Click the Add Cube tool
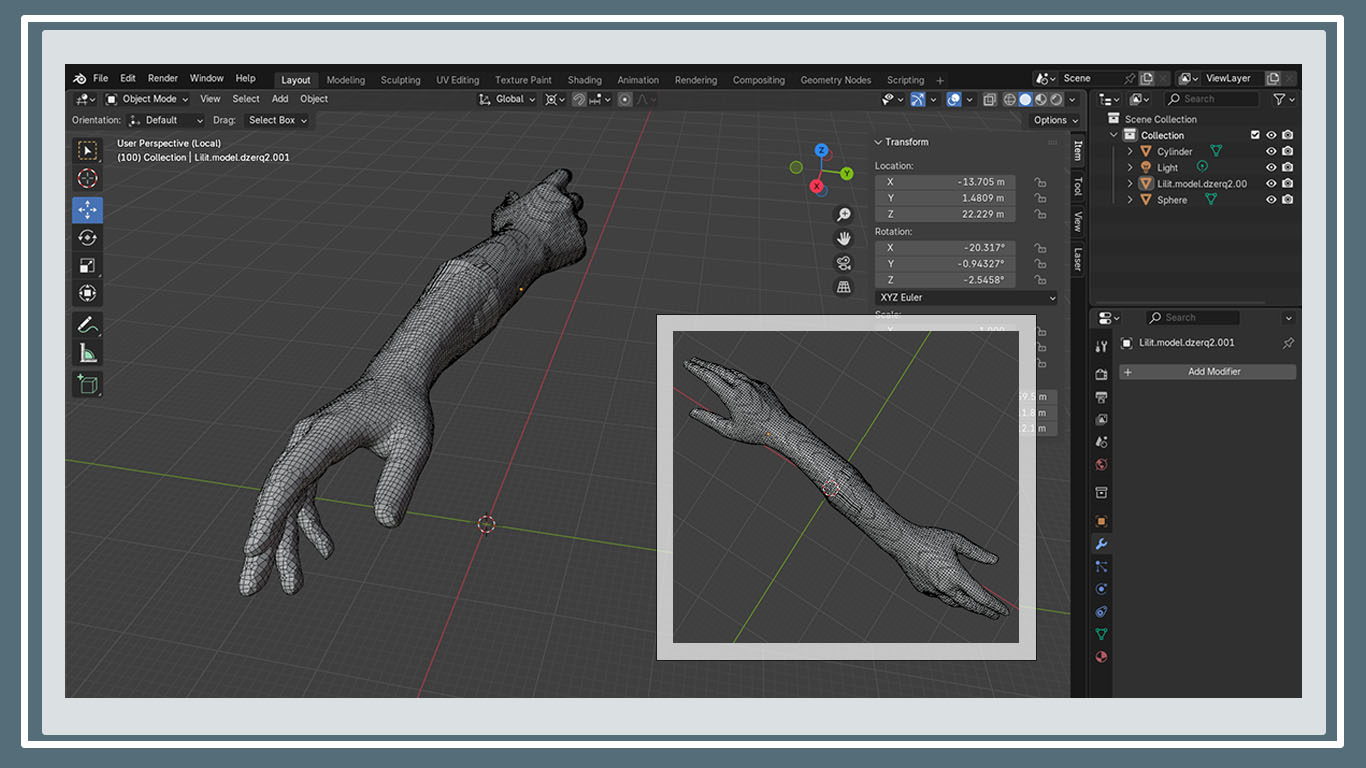The height and width of the screenshot is (768, 1366). [87, 384]
